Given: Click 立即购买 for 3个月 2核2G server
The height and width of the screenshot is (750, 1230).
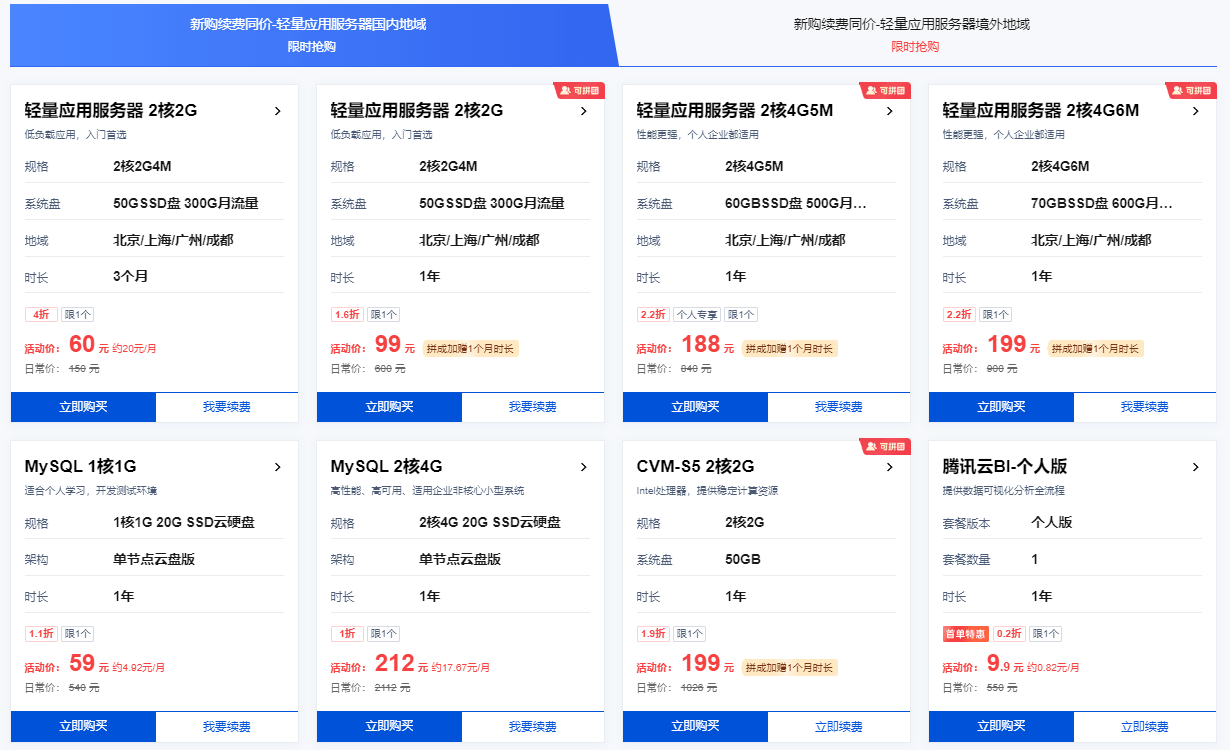Looking at the screenshot, I should 83,407.
